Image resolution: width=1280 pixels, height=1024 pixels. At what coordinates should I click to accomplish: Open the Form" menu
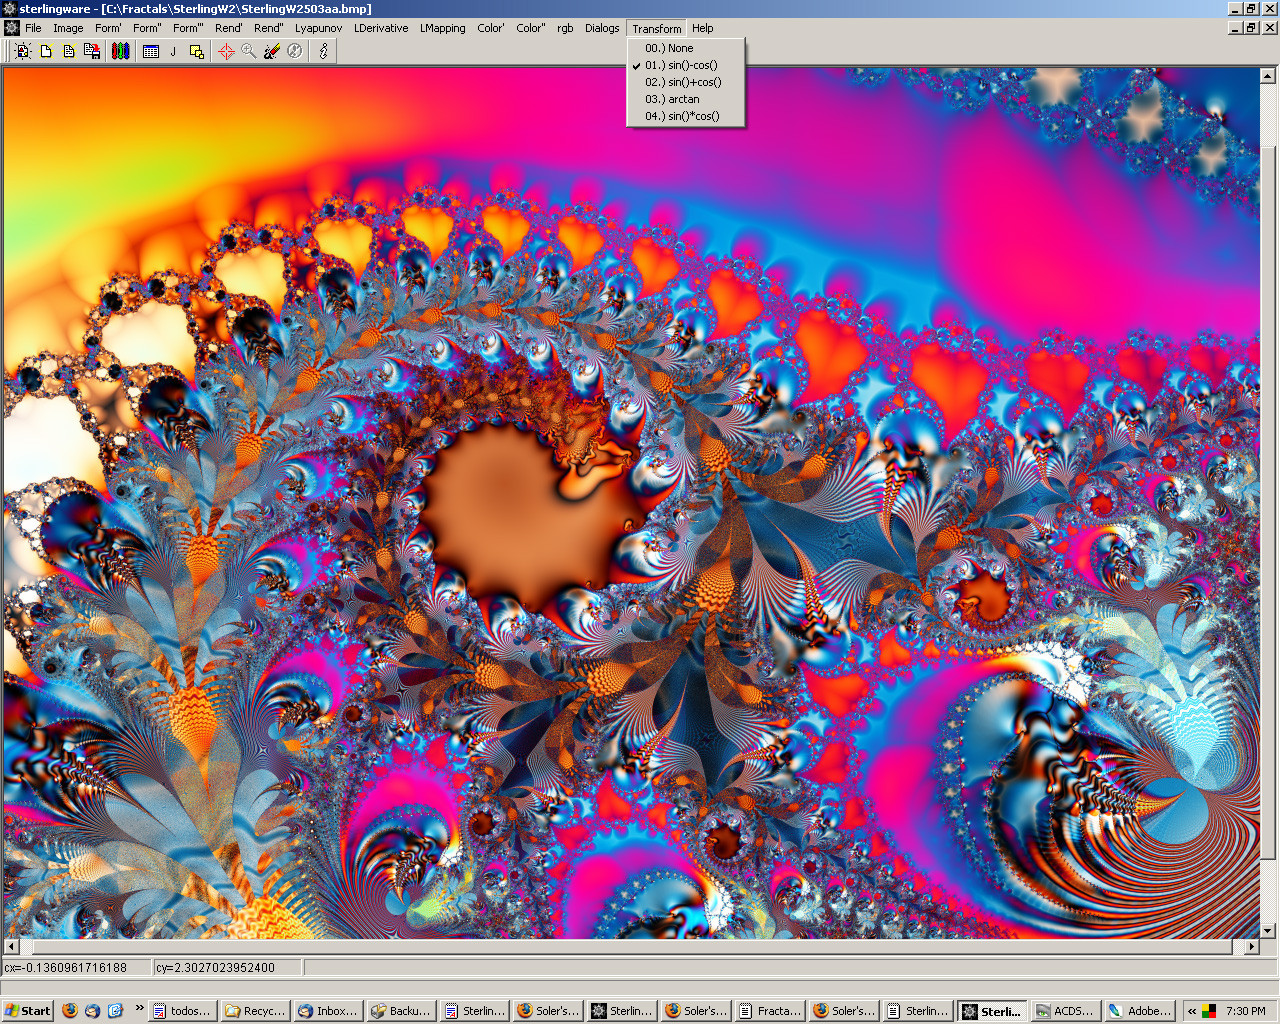(x=147, y=28)
